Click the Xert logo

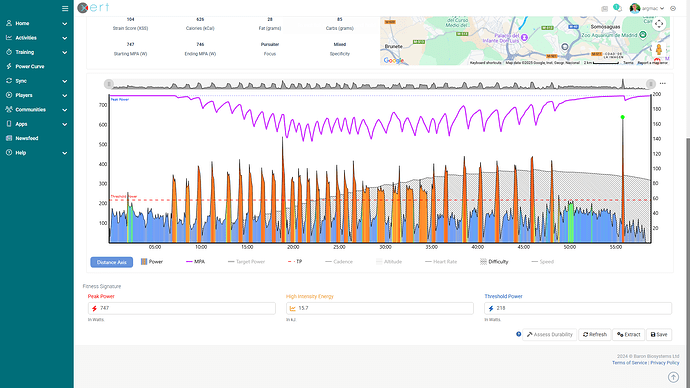tap(93, 7)
